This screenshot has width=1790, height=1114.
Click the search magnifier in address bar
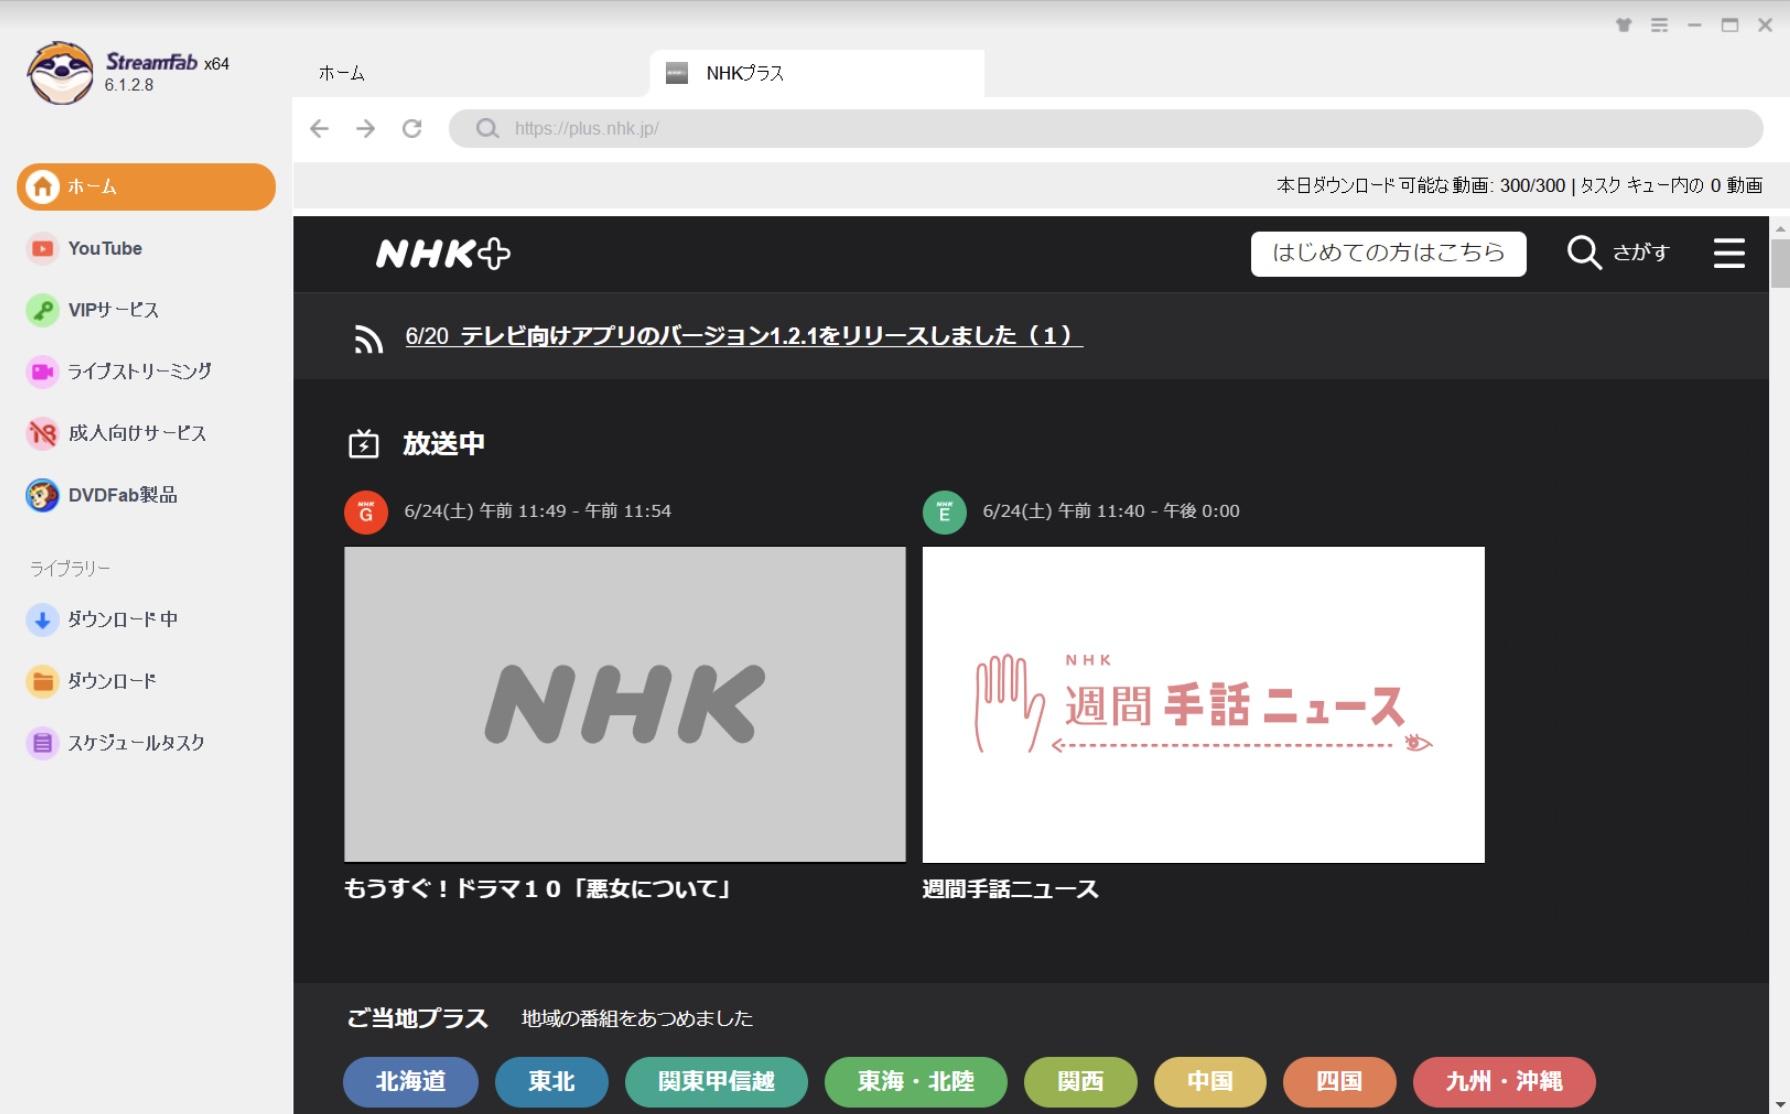[x=487, y=128]
